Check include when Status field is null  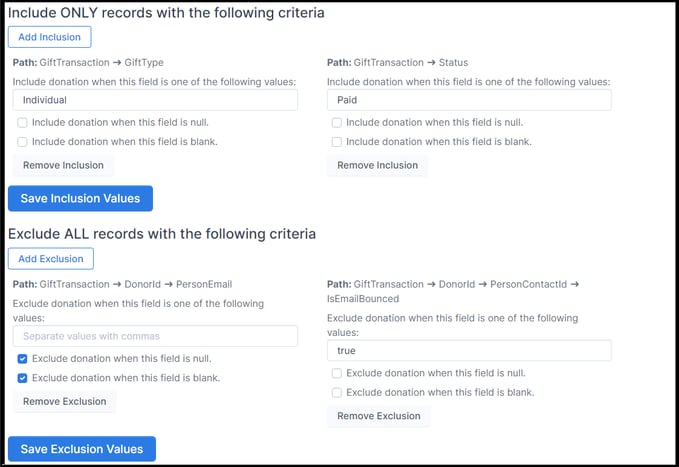(x=336, y=123)
